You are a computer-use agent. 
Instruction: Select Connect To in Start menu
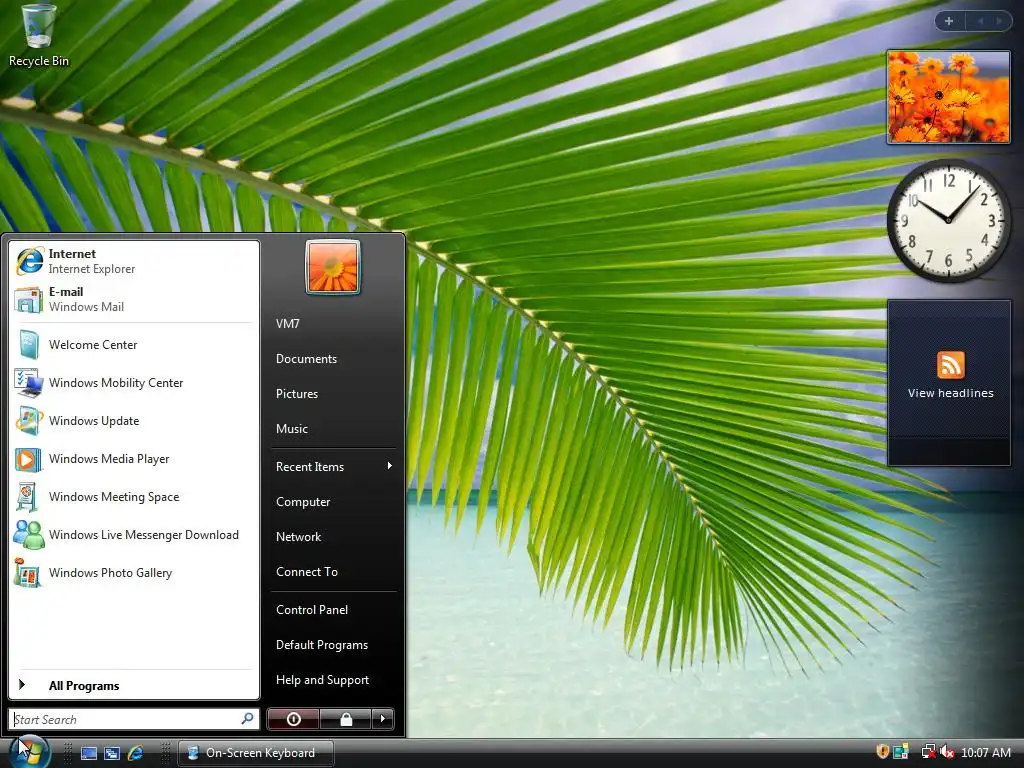coord(334,572)
